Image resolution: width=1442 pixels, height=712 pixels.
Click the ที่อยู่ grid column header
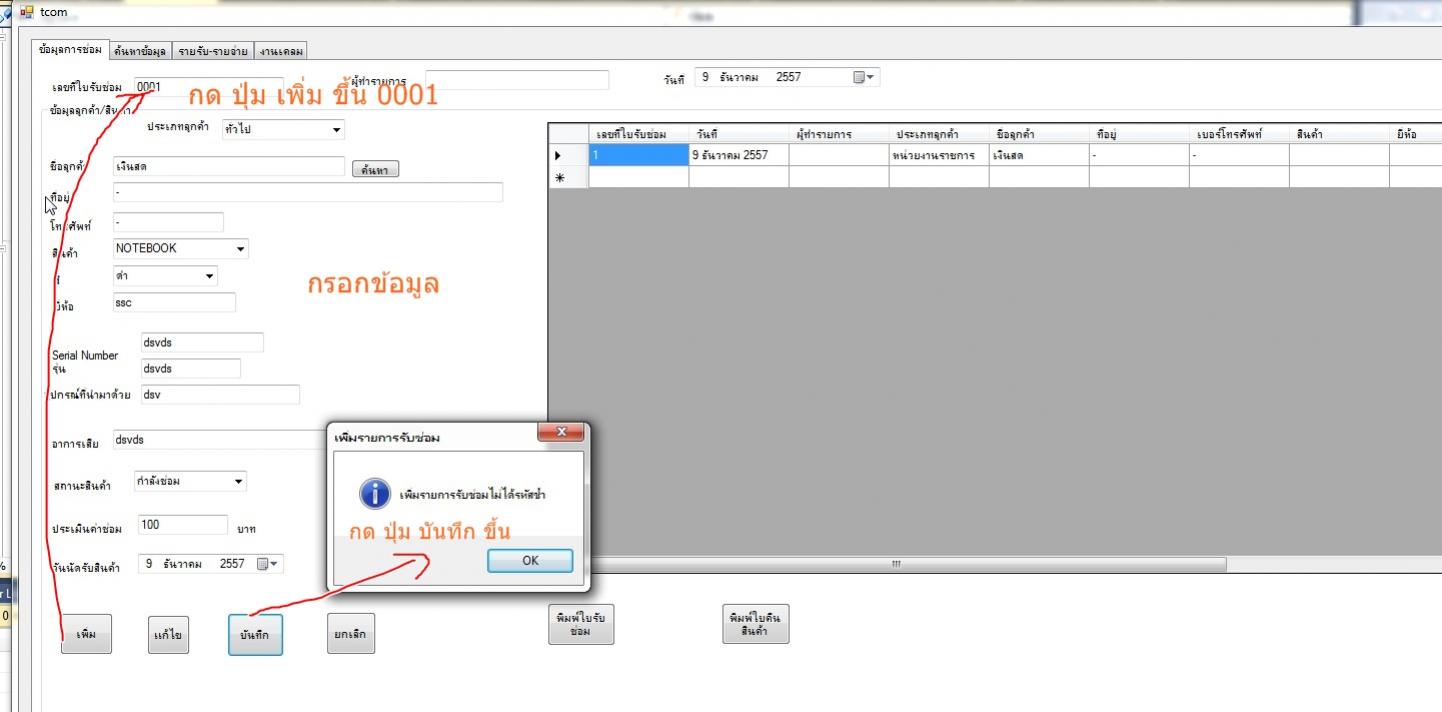pyautogui.click(x=1138, y=134)
